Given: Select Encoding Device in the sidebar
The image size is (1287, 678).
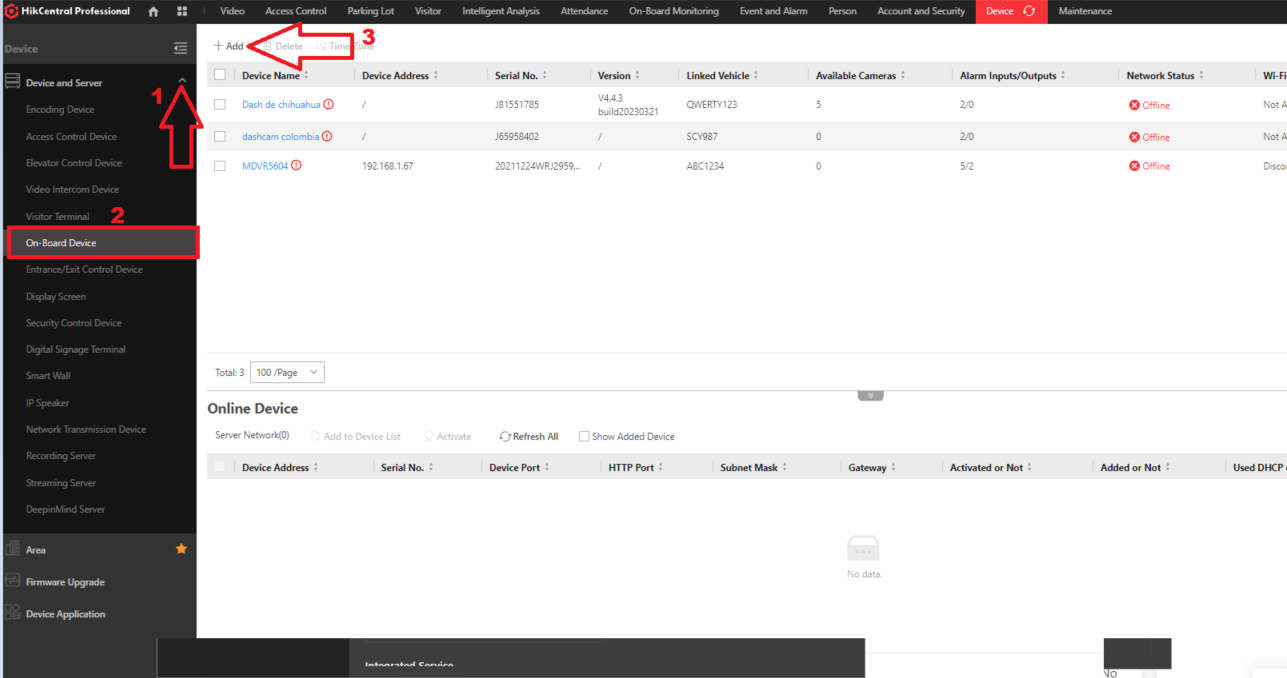Looking at the screenshot, I should click(60, 109).
